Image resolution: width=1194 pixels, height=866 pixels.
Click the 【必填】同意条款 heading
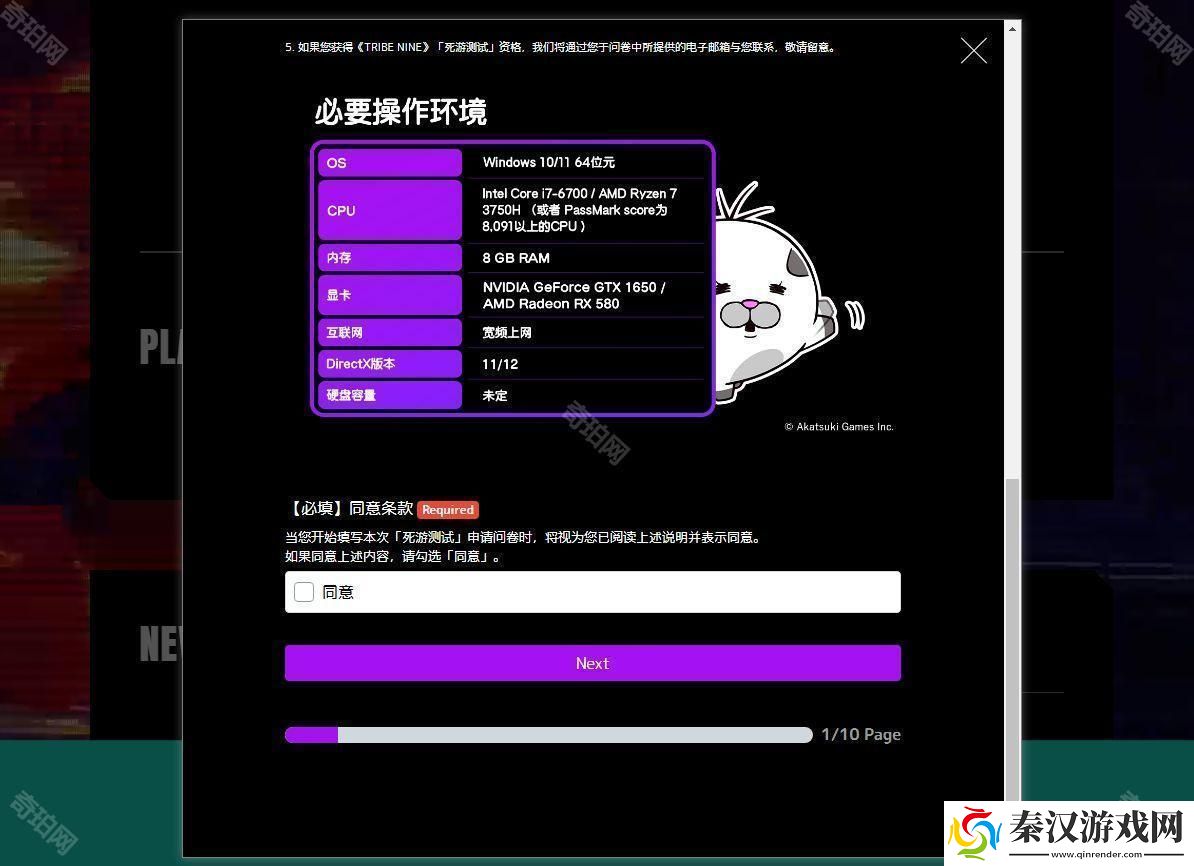(350, 509)
